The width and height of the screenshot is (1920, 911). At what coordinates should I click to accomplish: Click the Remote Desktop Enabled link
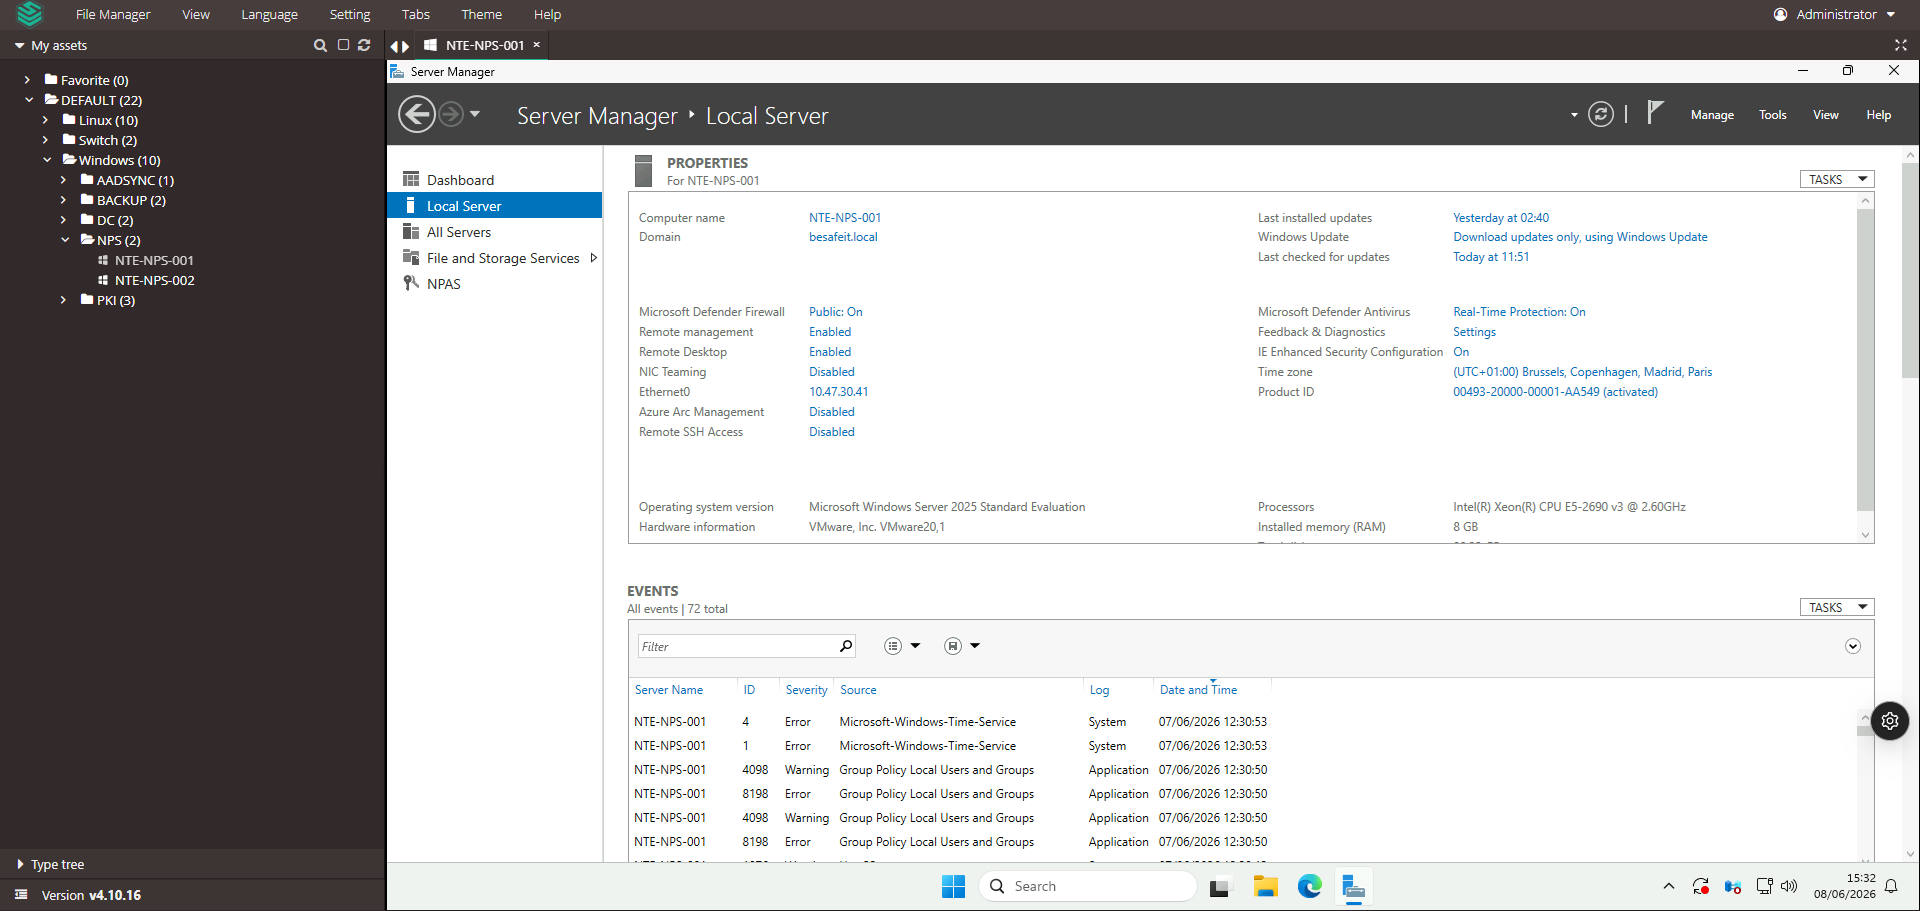tap(830, 352)
